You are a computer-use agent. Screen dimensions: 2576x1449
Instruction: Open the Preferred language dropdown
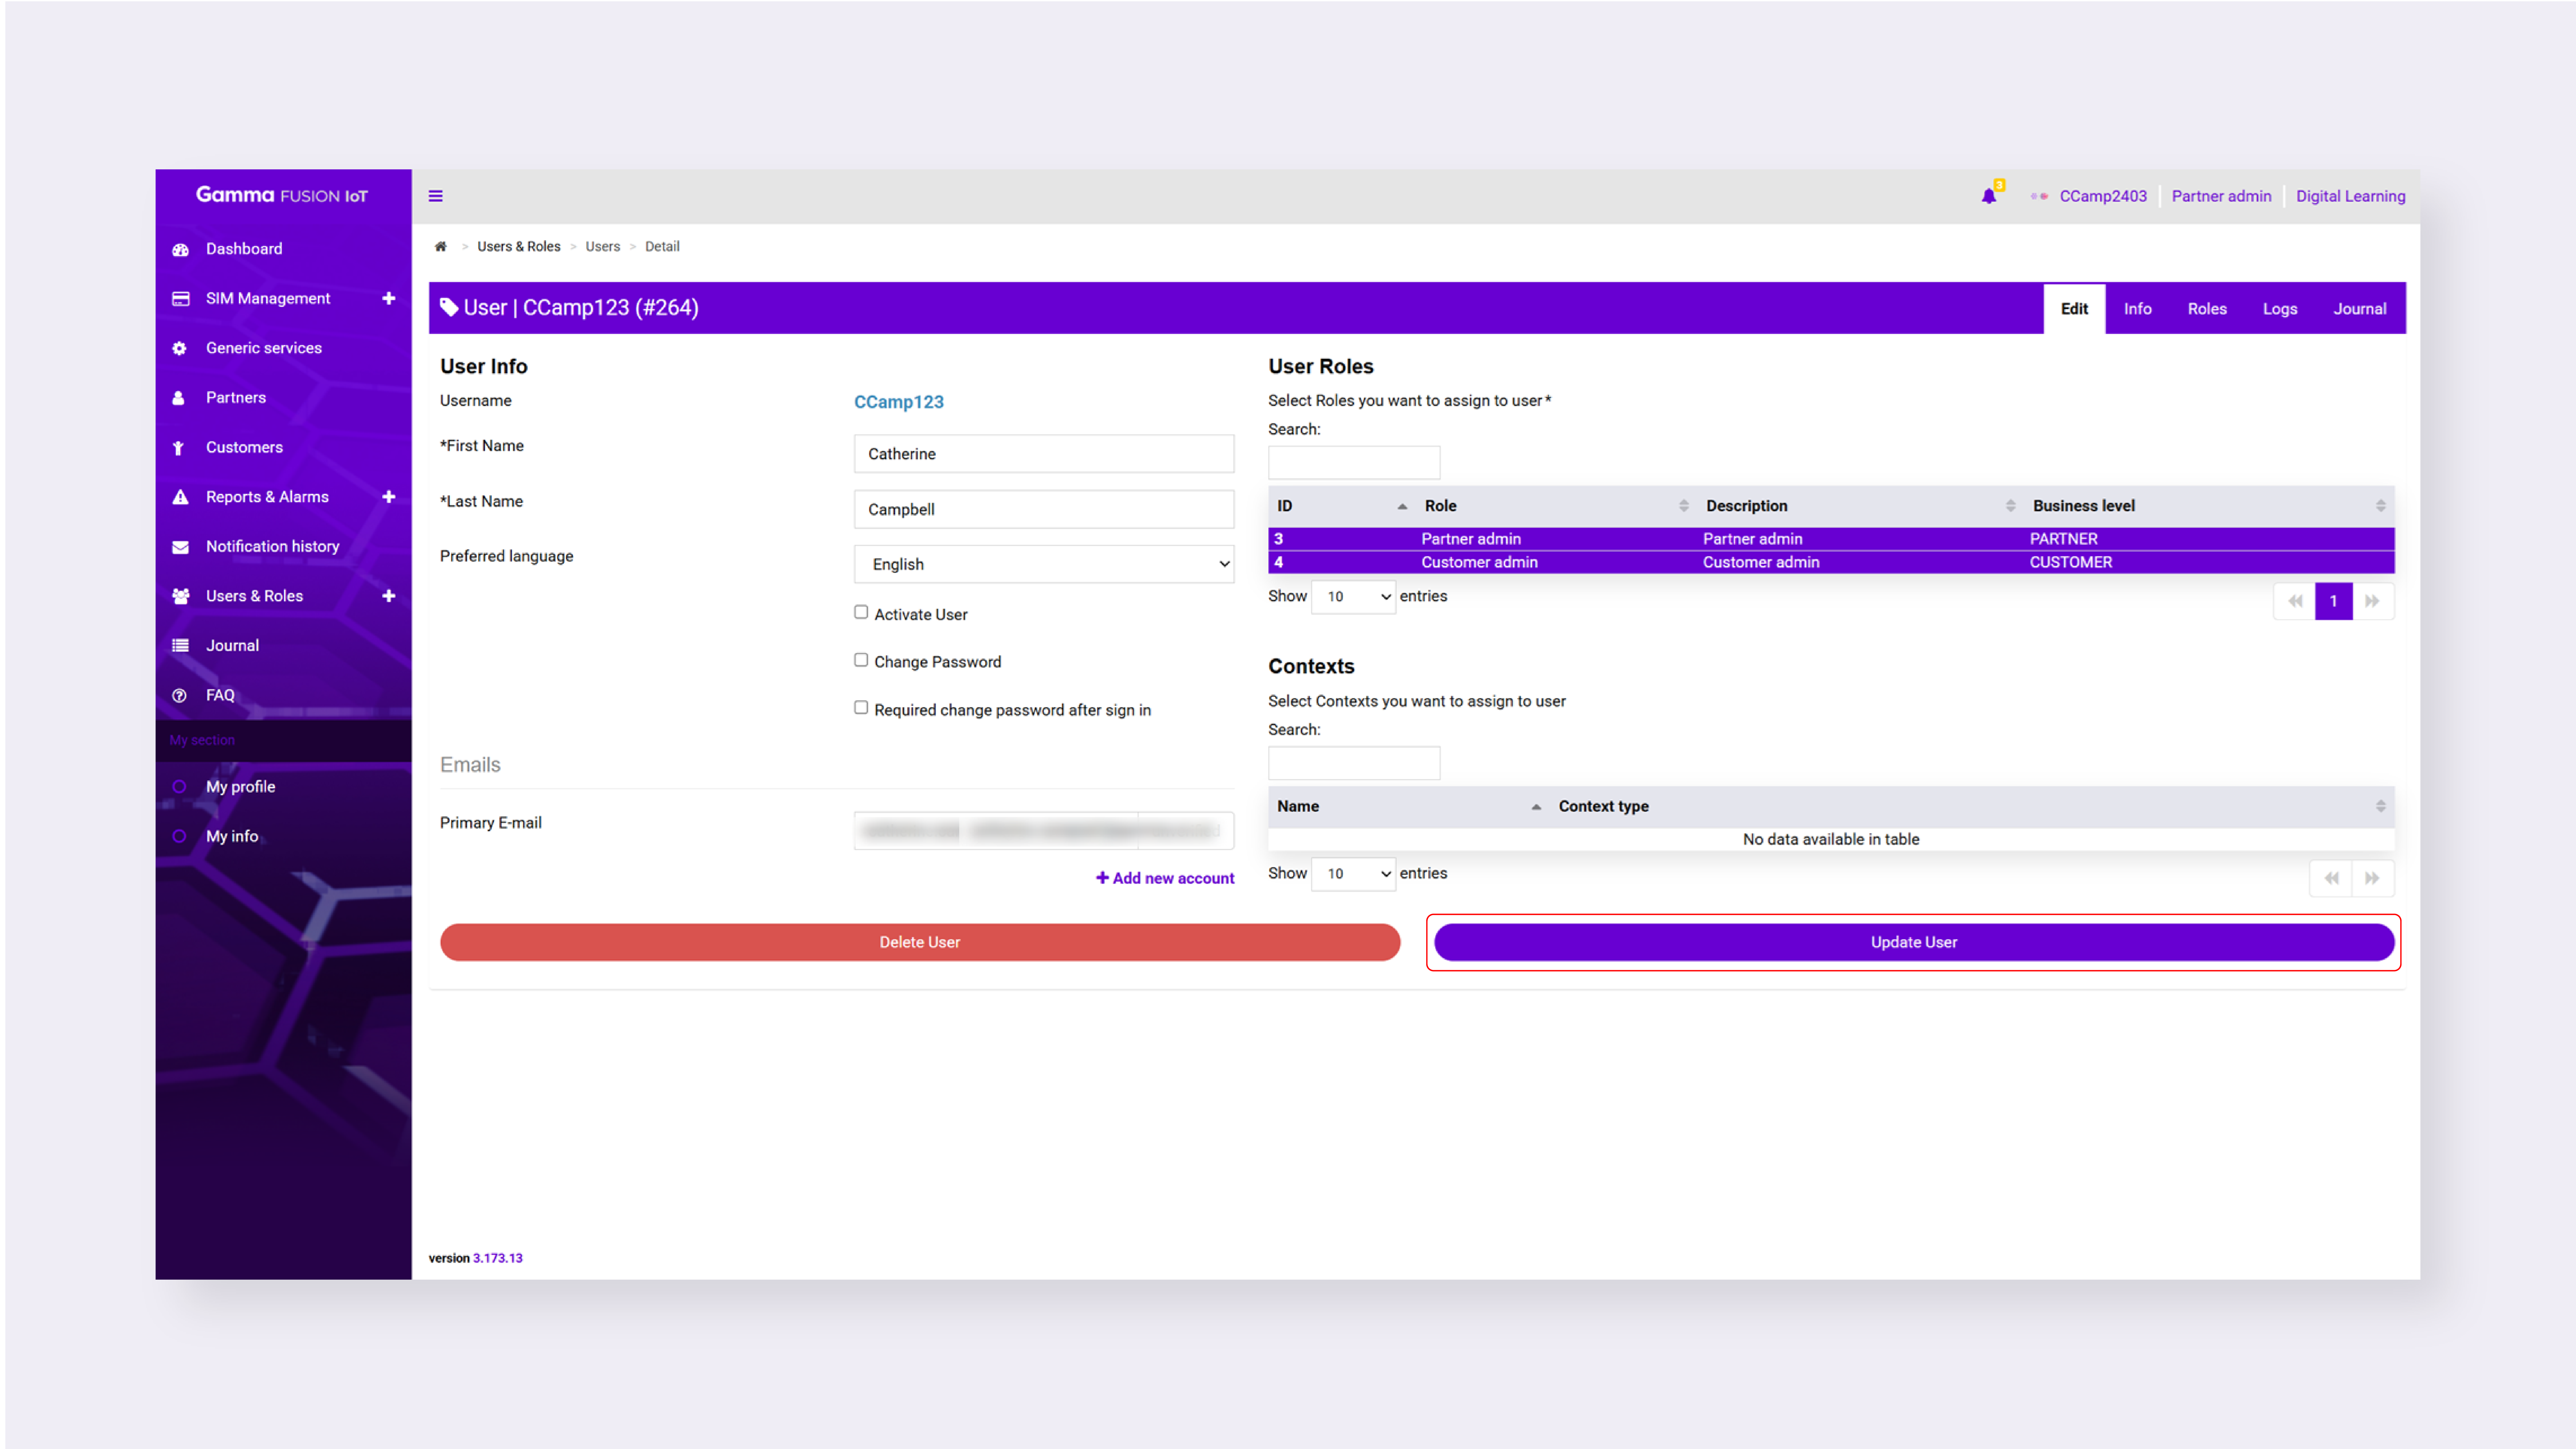point(1043,564)
